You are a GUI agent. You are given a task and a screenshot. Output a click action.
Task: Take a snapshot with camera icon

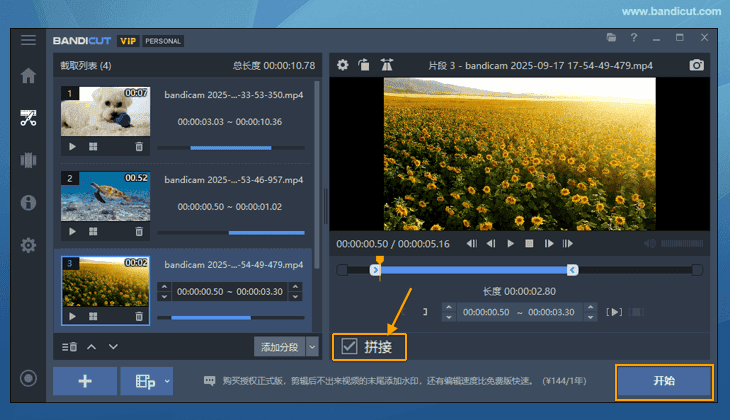[x=697, y=65]
